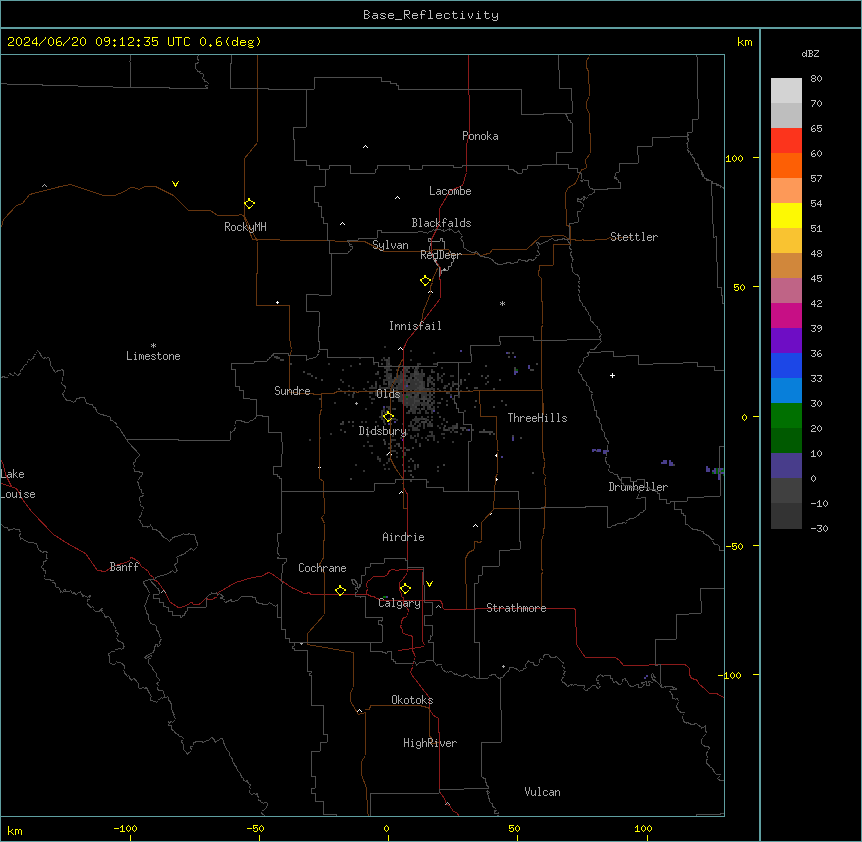This screenshot has width=862, height=842.
Task: Click the Drumheller city label
Action: tap(638, 487)
